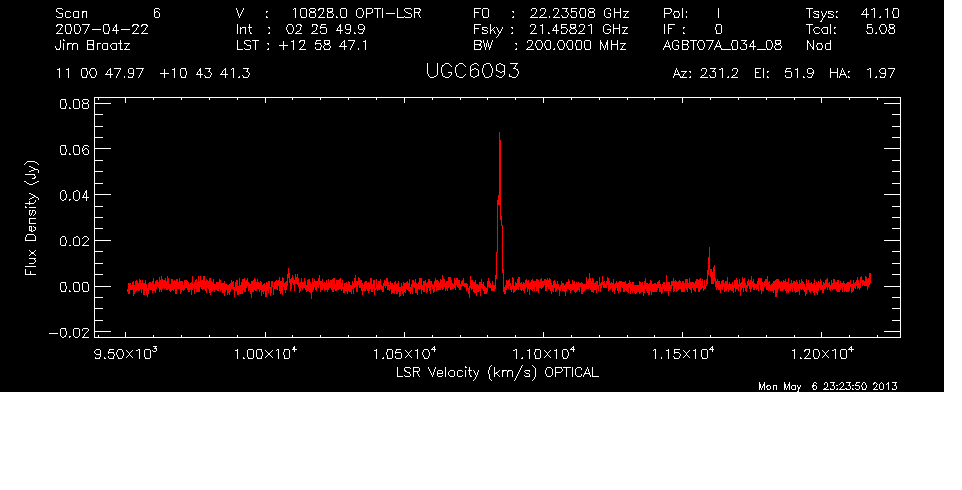962x490 pixels.
Task: Click velocity value 10828.0 OPTI-LSR
Action: click(356, 13)
